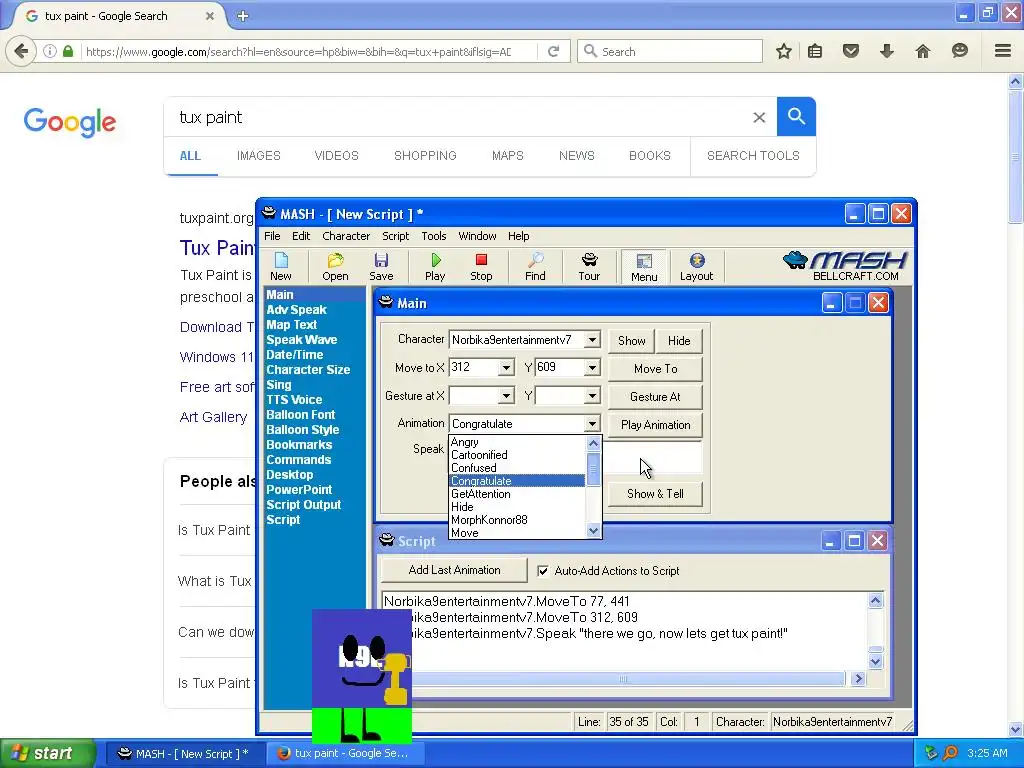The image size is (1024, 768).
Task: Select Angry in the animation list
Action: point(465,442)
